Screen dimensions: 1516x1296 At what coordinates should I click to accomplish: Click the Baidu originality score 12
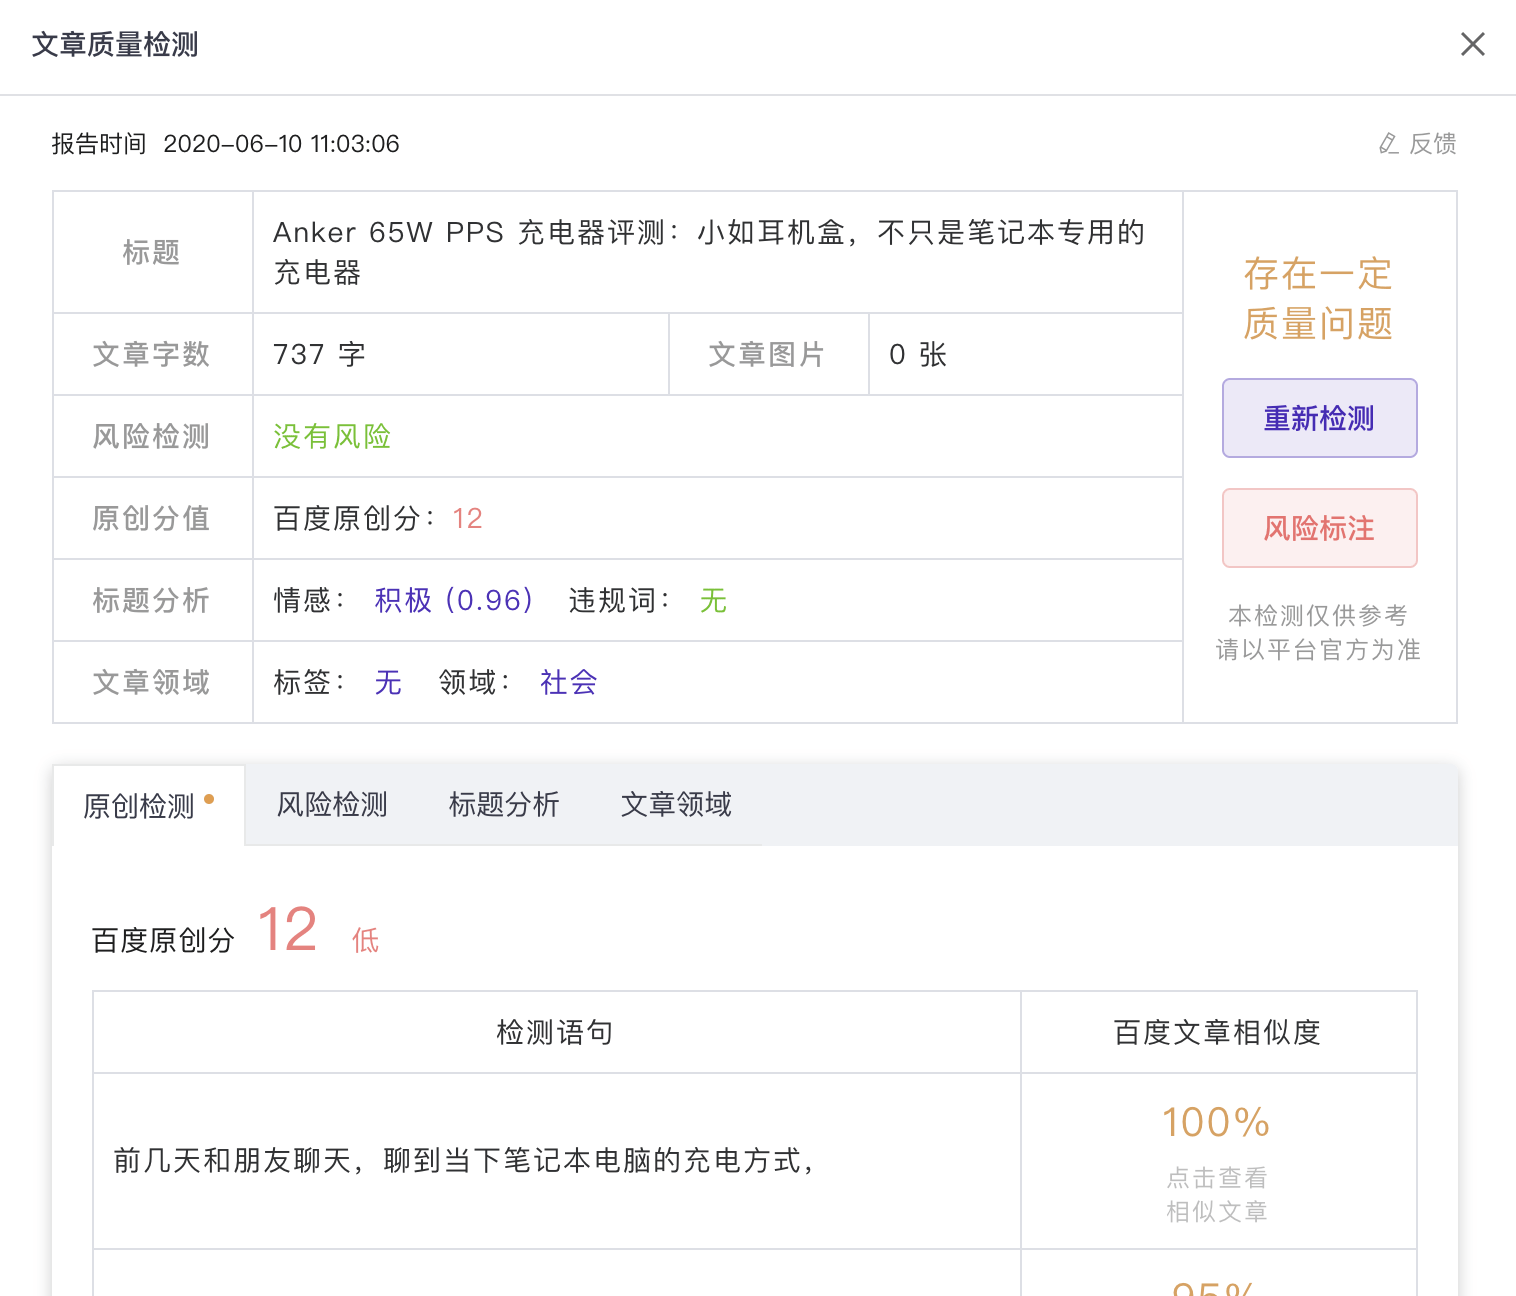[x=287, y=930]
